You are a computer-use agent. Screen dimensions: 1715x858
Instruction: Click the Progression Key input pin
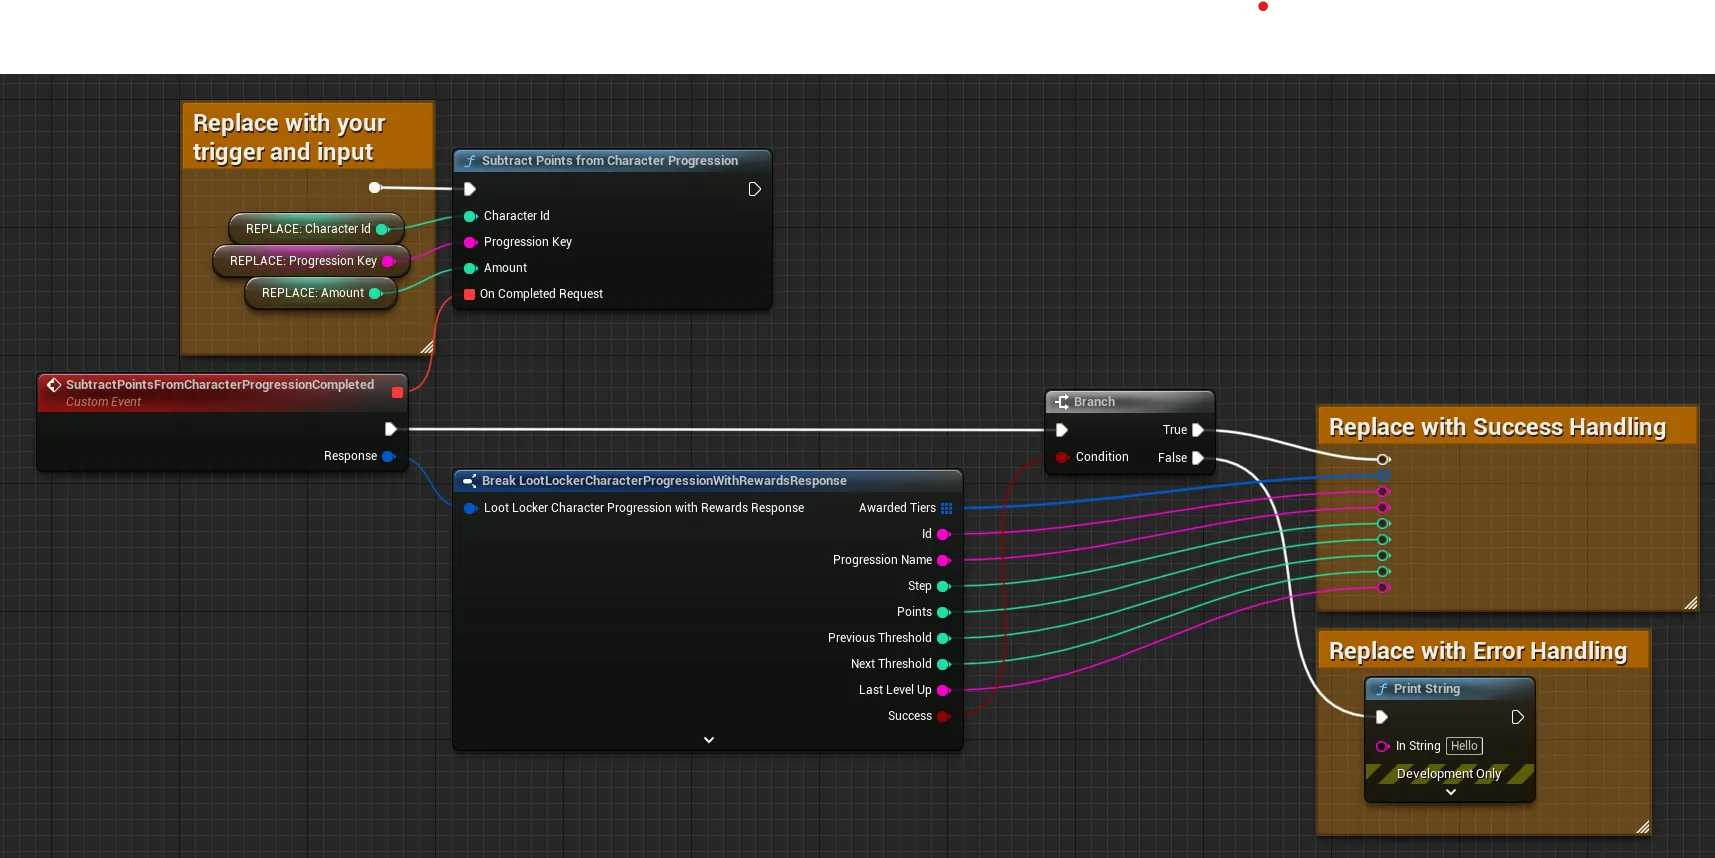(470, 242)
